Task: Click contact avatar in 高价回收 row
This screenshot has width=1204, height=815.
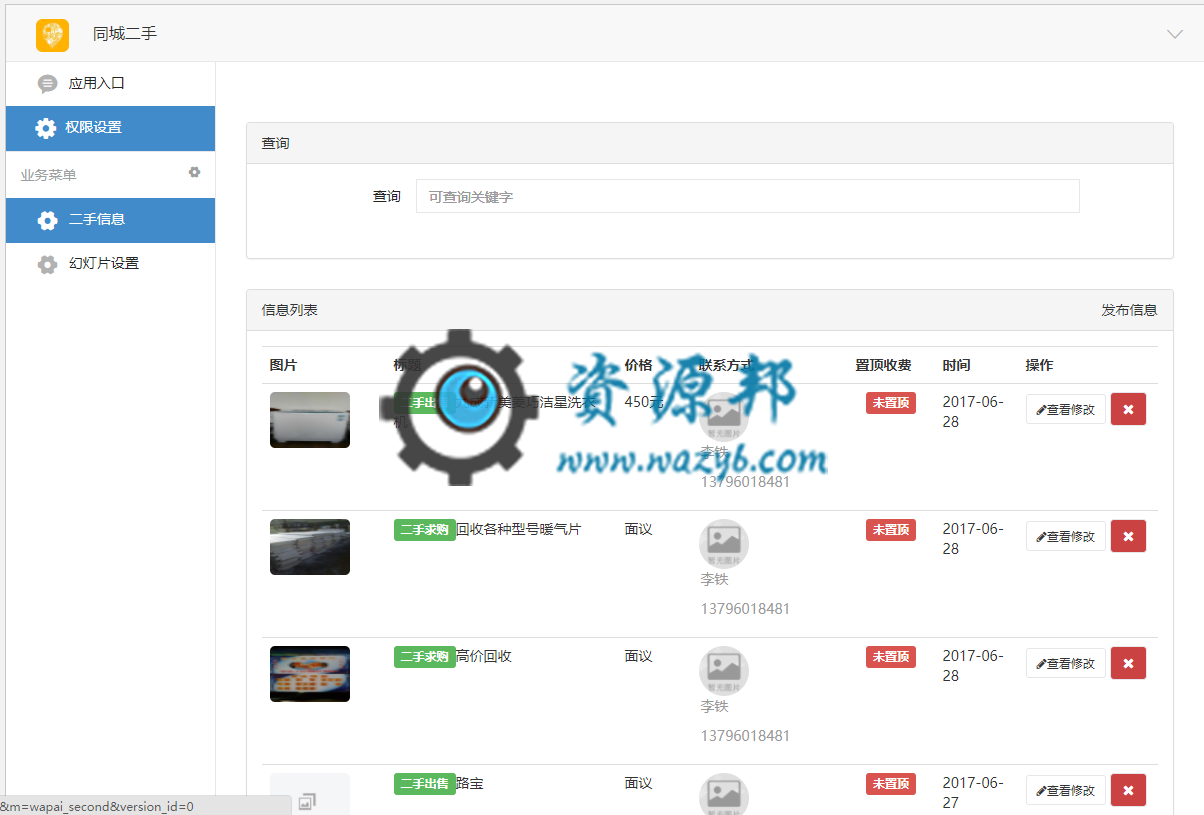Action: pos(724,671)
